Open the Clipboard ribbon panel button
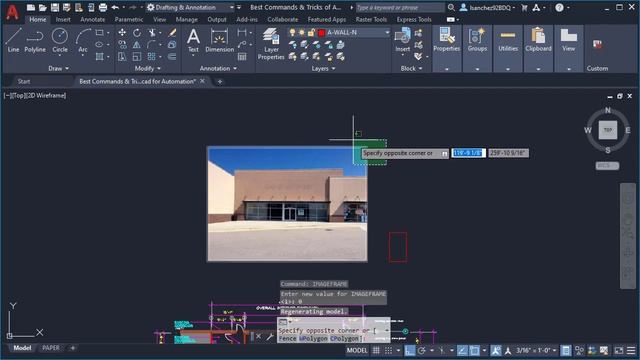 (x=538, y=40)
